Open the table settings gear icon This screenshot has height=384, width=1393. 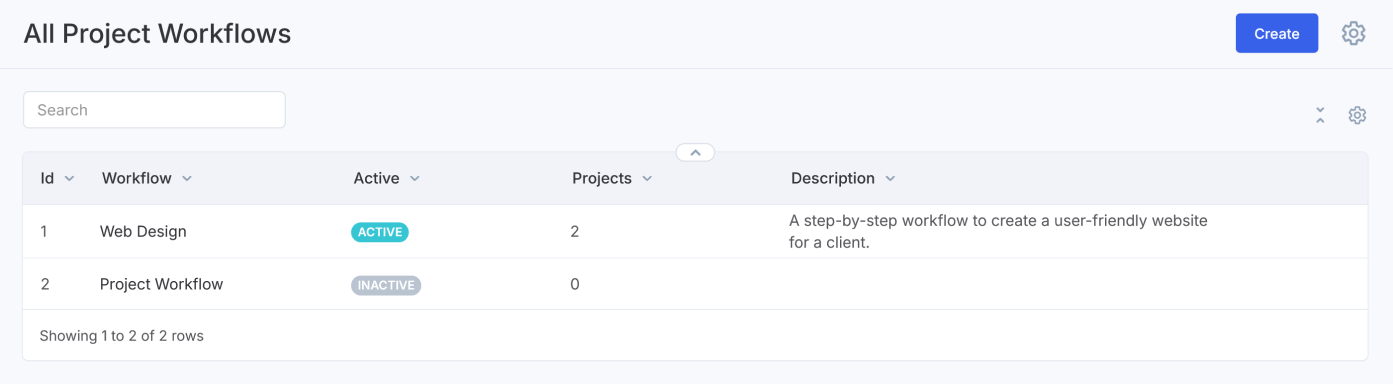click(1357, 115)
